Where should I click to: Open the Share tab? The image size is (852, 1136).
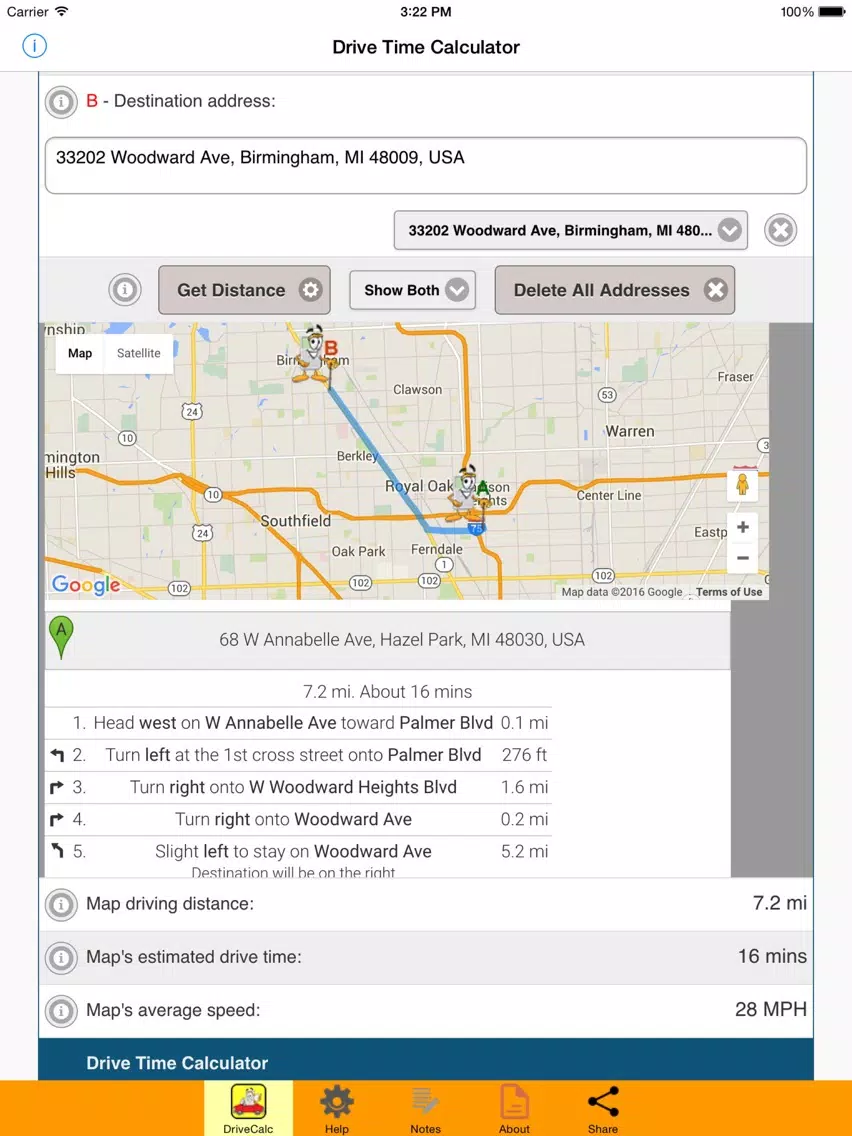tap(603, 1108)
